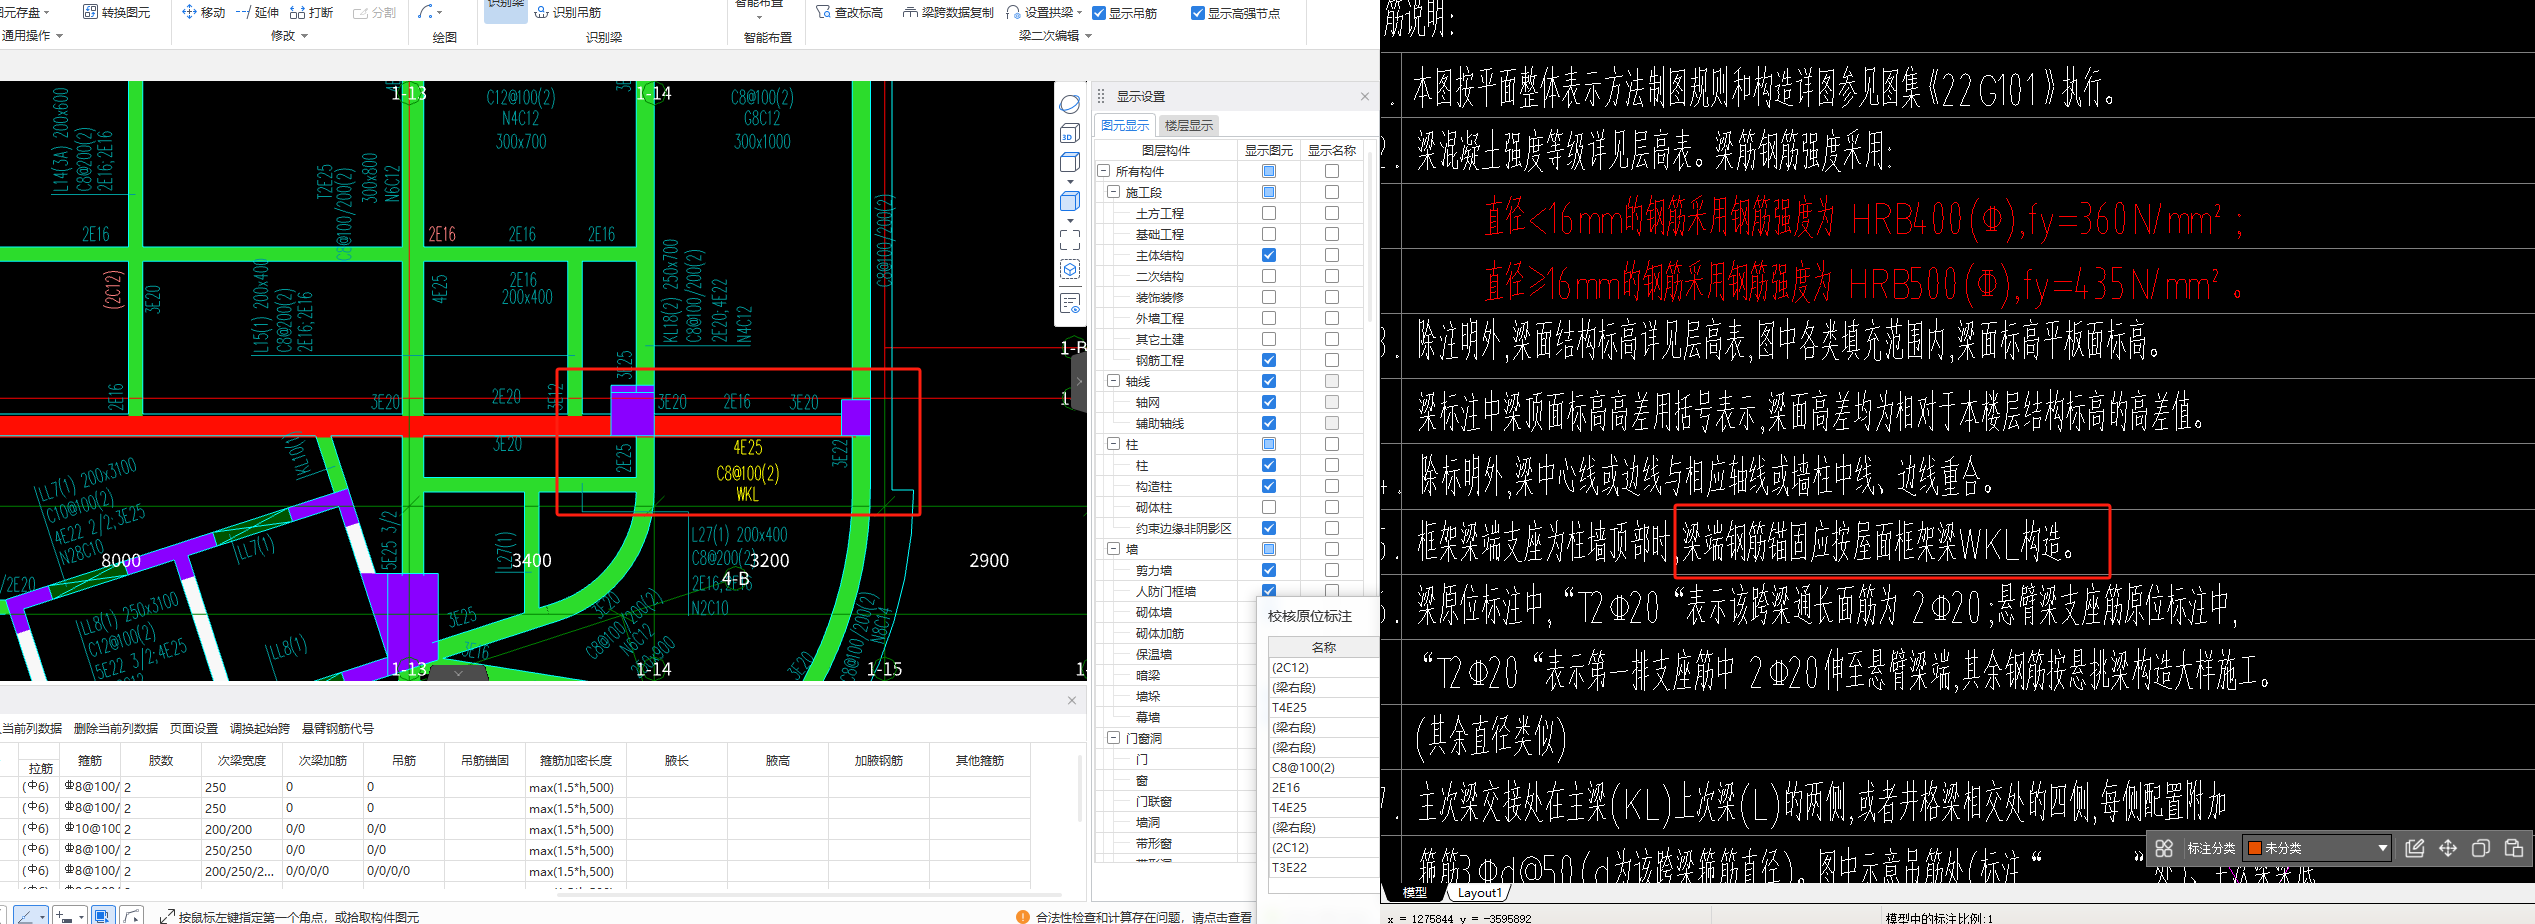Click the solid blue cube display icon
The image size is (2535, 924).
(x=1070, y=201)
